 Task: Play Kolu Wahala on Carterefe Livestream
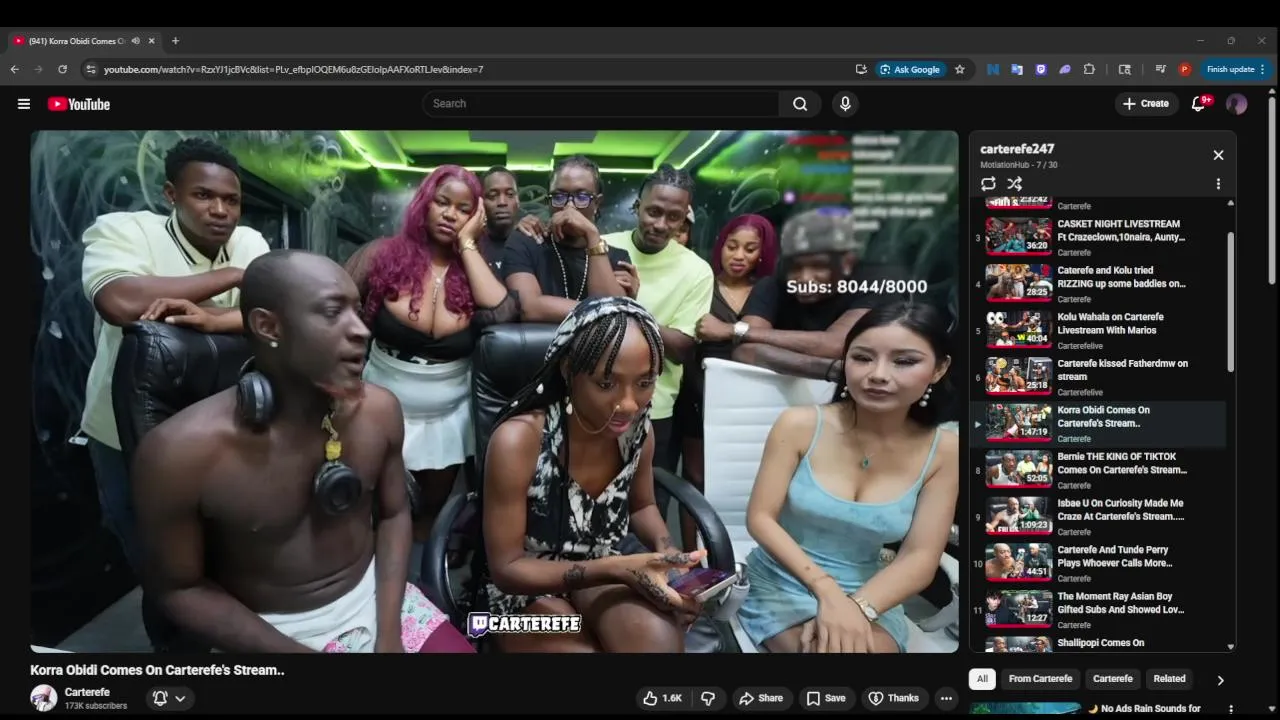coord(1097,331)
